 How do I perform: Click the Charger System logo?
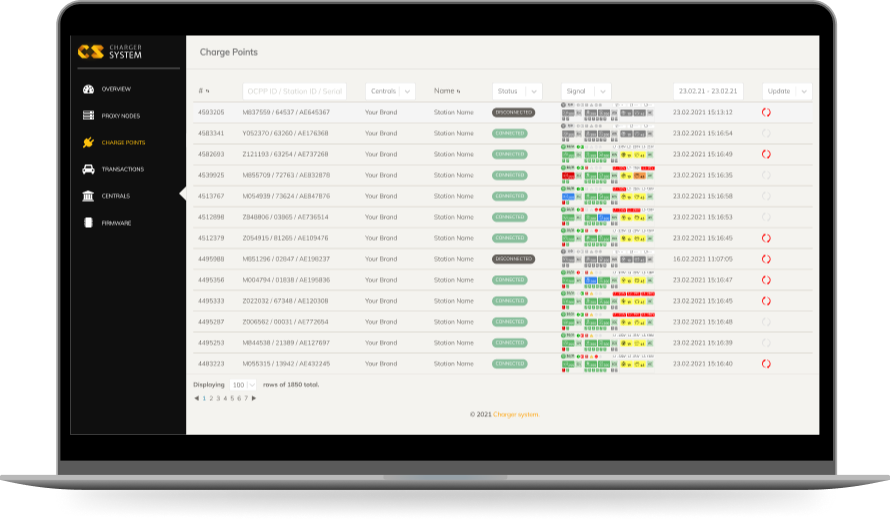point(110,52)
